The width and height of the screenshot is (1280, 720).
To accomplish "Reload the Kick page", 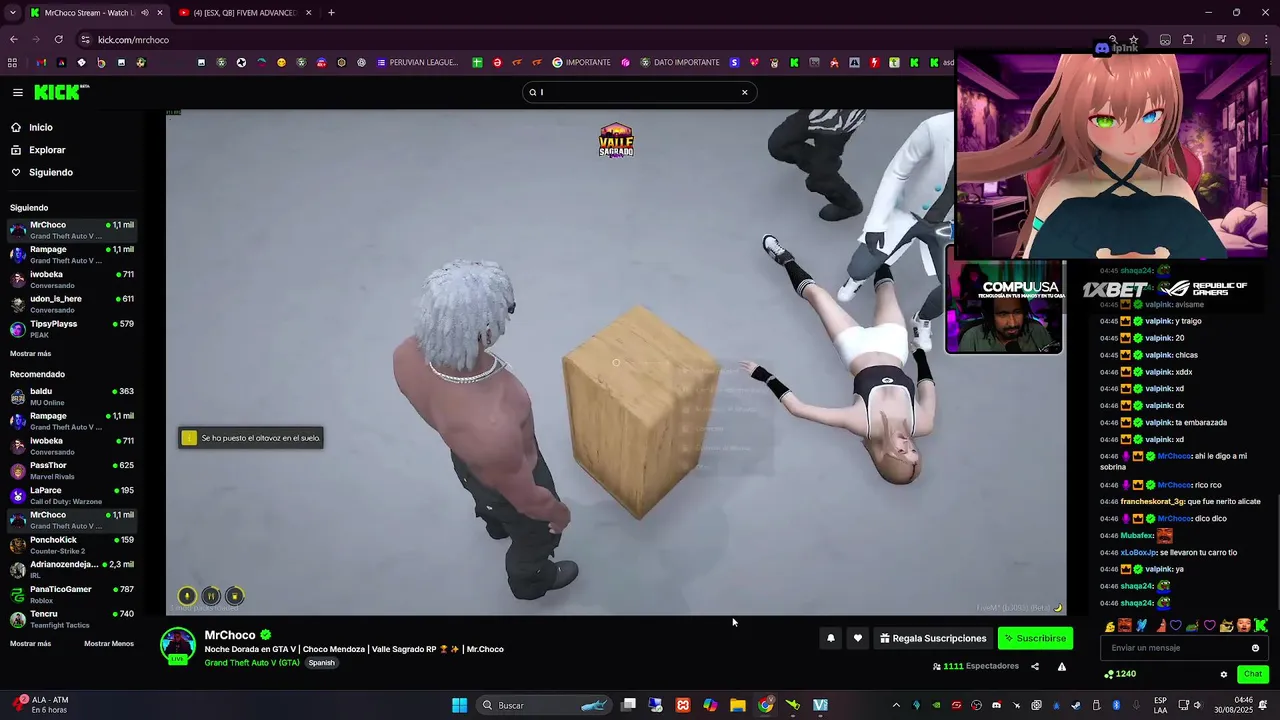I will point(59,39).
